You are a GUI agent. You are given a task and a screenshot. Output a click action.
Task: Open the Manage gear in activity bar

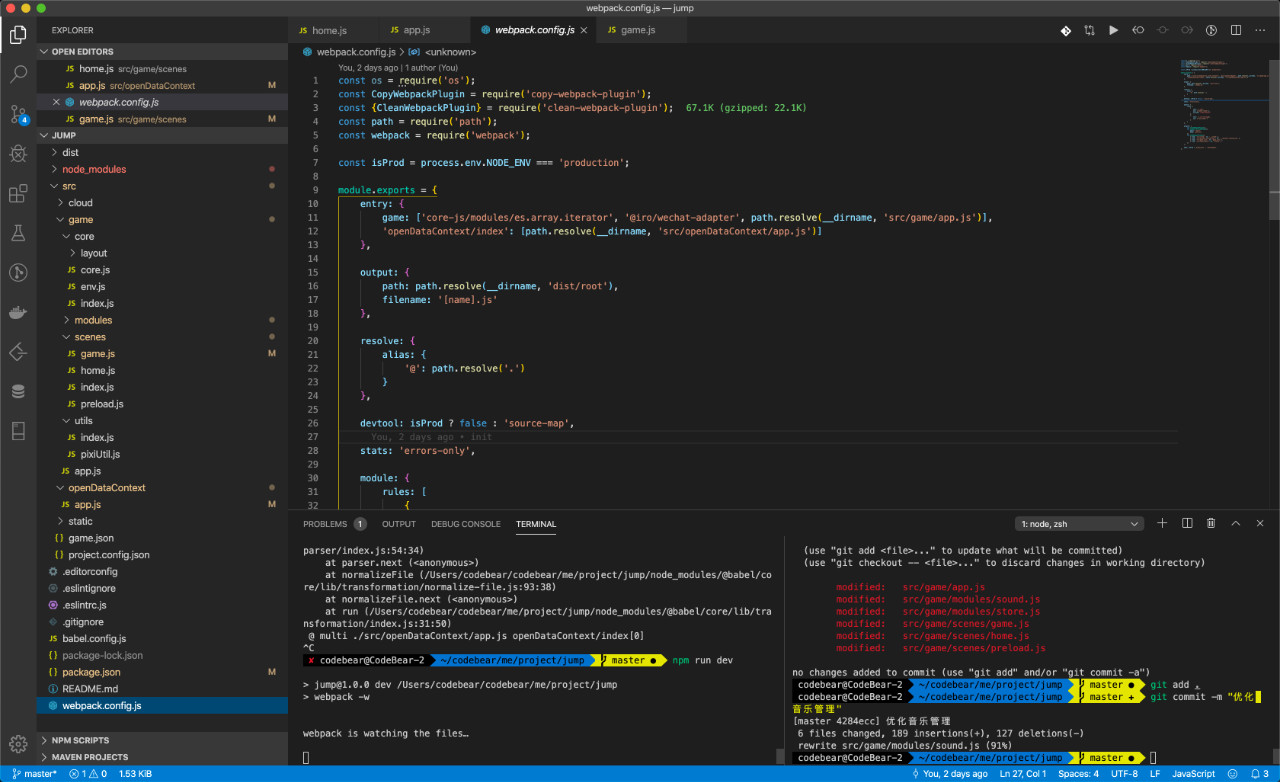pyautogui.click(x=18, y=744)
